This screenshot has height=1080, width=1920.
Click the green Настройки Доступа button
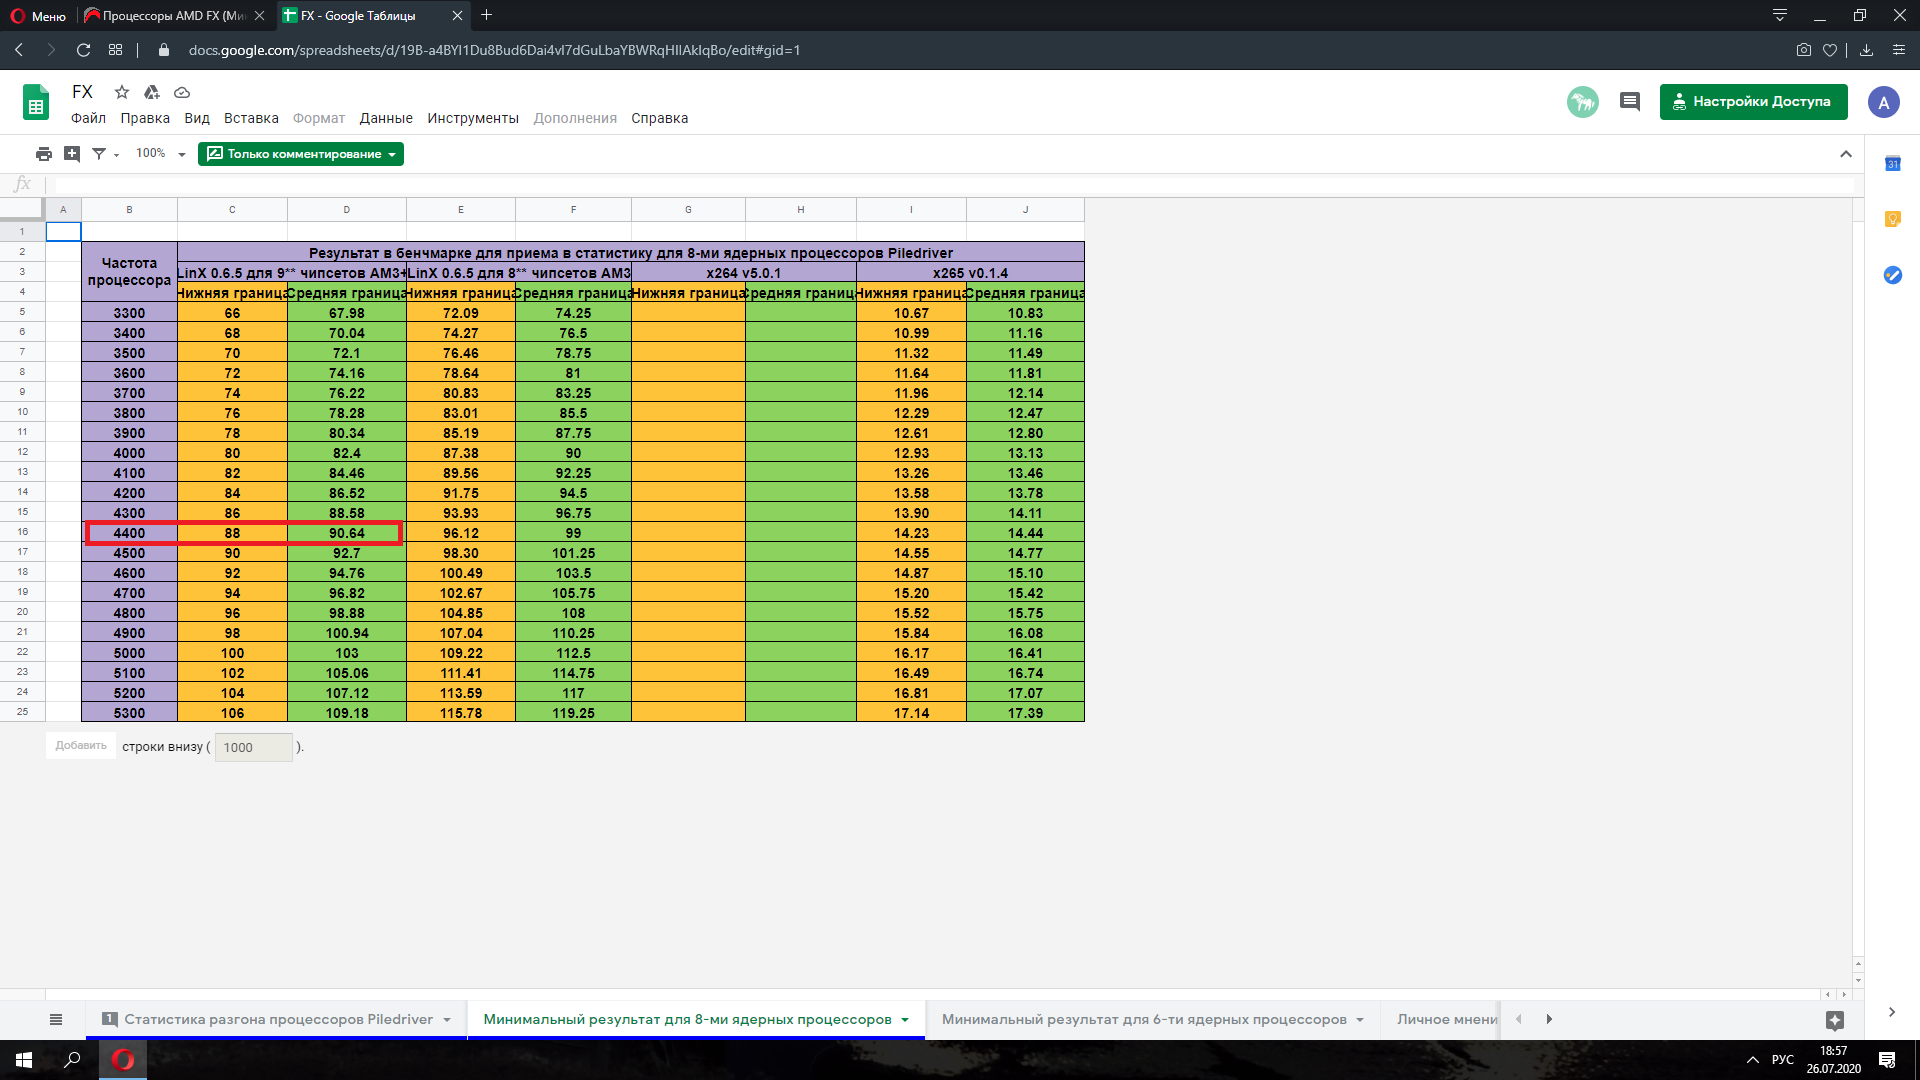click(1753, 102)
